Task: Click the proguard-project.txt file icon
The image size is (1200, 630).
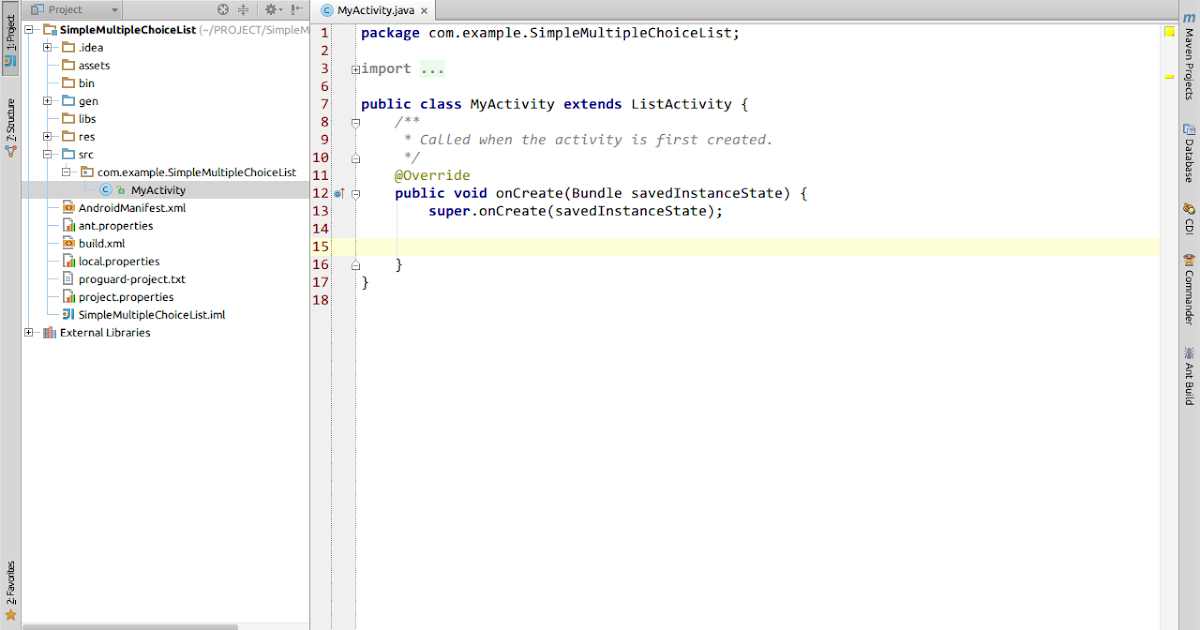Action: point(68,279)
